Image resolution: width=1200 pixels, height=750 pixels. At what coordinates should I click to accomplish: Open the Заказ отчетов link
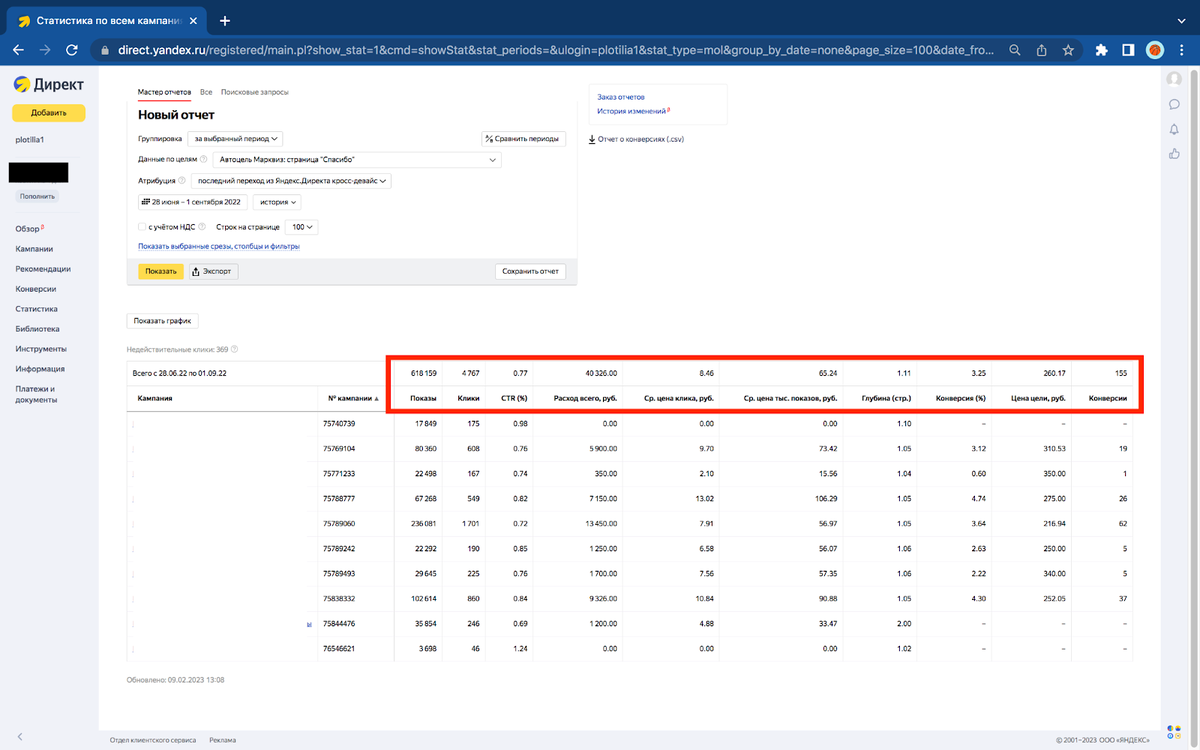[621, 97]
